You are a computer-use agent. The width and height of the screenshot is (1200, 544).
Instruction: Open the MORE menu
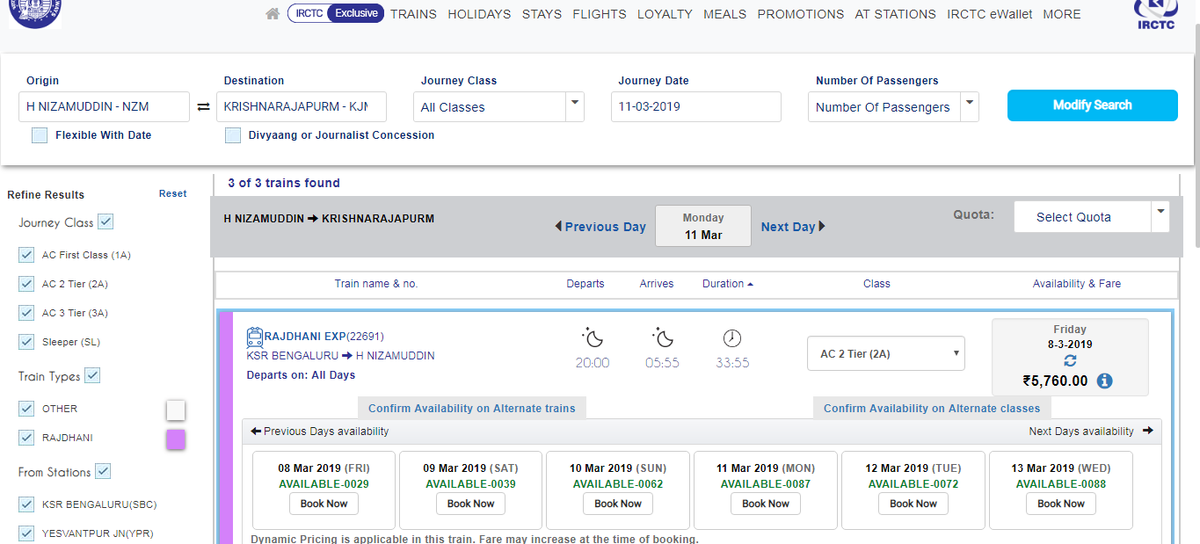(1061, 14)
